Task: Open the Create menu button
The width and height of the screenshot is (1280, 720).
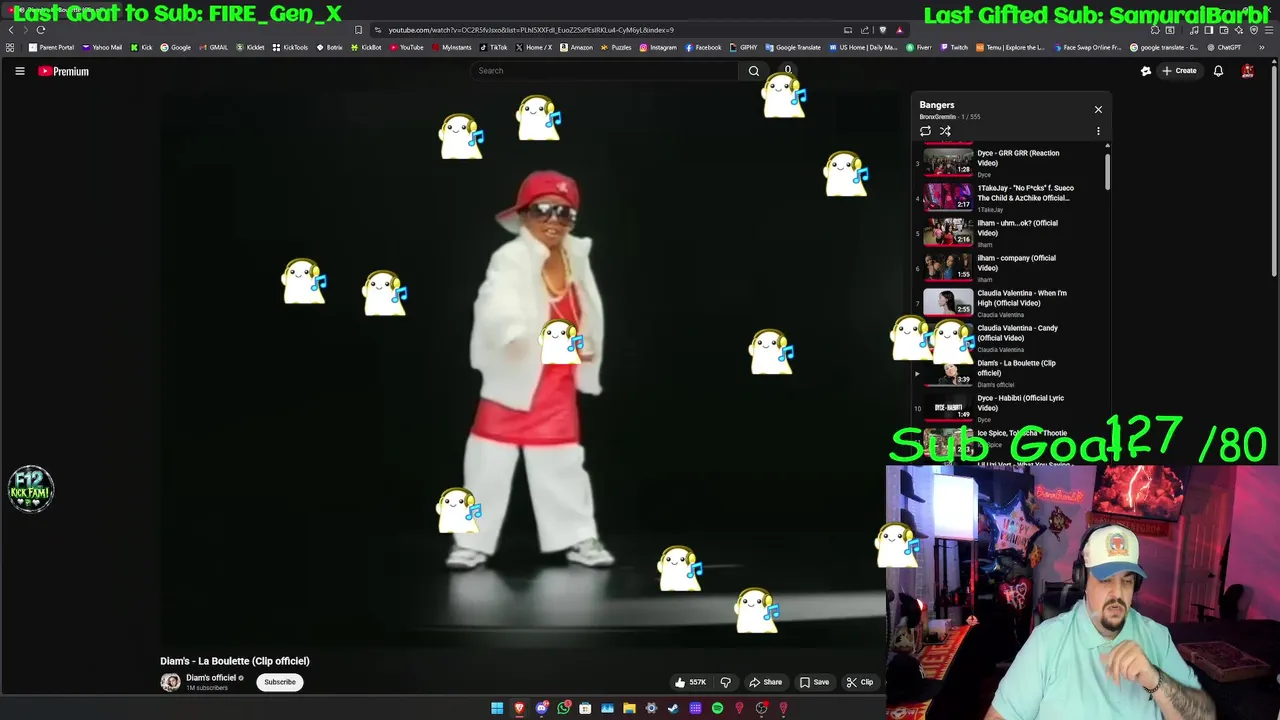Action: click(1178, 71)
